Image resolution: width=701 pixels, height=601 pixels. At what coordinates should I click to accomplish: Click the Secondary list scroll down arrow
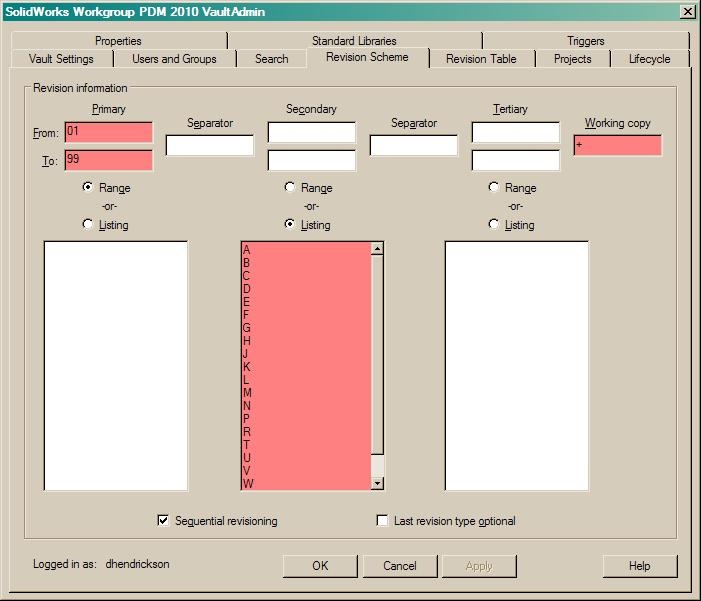tap(377, 483)
